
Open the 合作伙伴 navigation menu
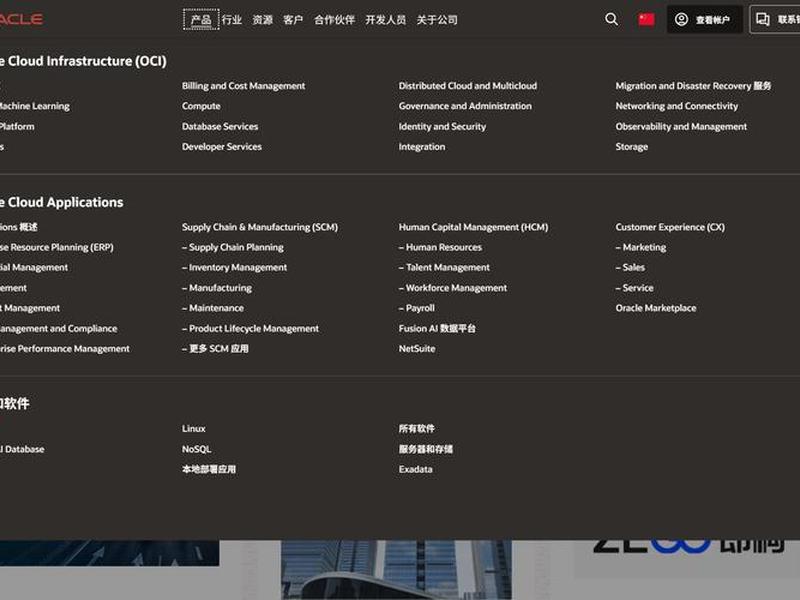(334, 20)
